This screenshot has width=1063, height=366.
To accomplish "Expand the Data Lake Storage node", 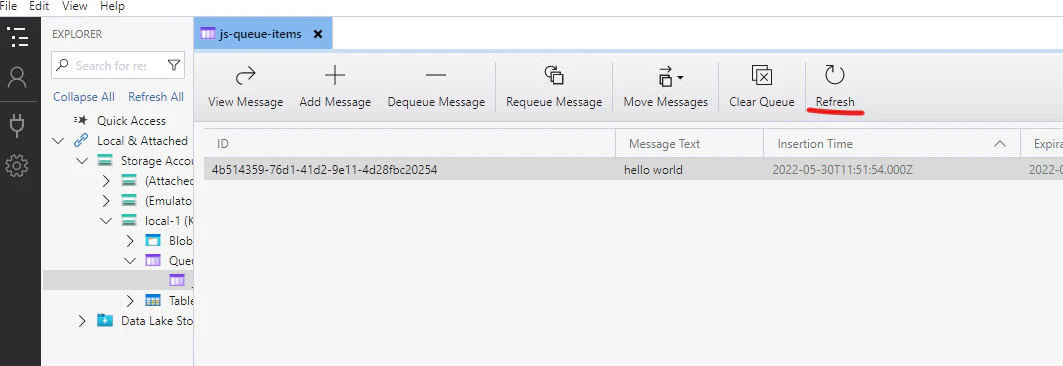I will pyautogui.click(x=82, y=321).
